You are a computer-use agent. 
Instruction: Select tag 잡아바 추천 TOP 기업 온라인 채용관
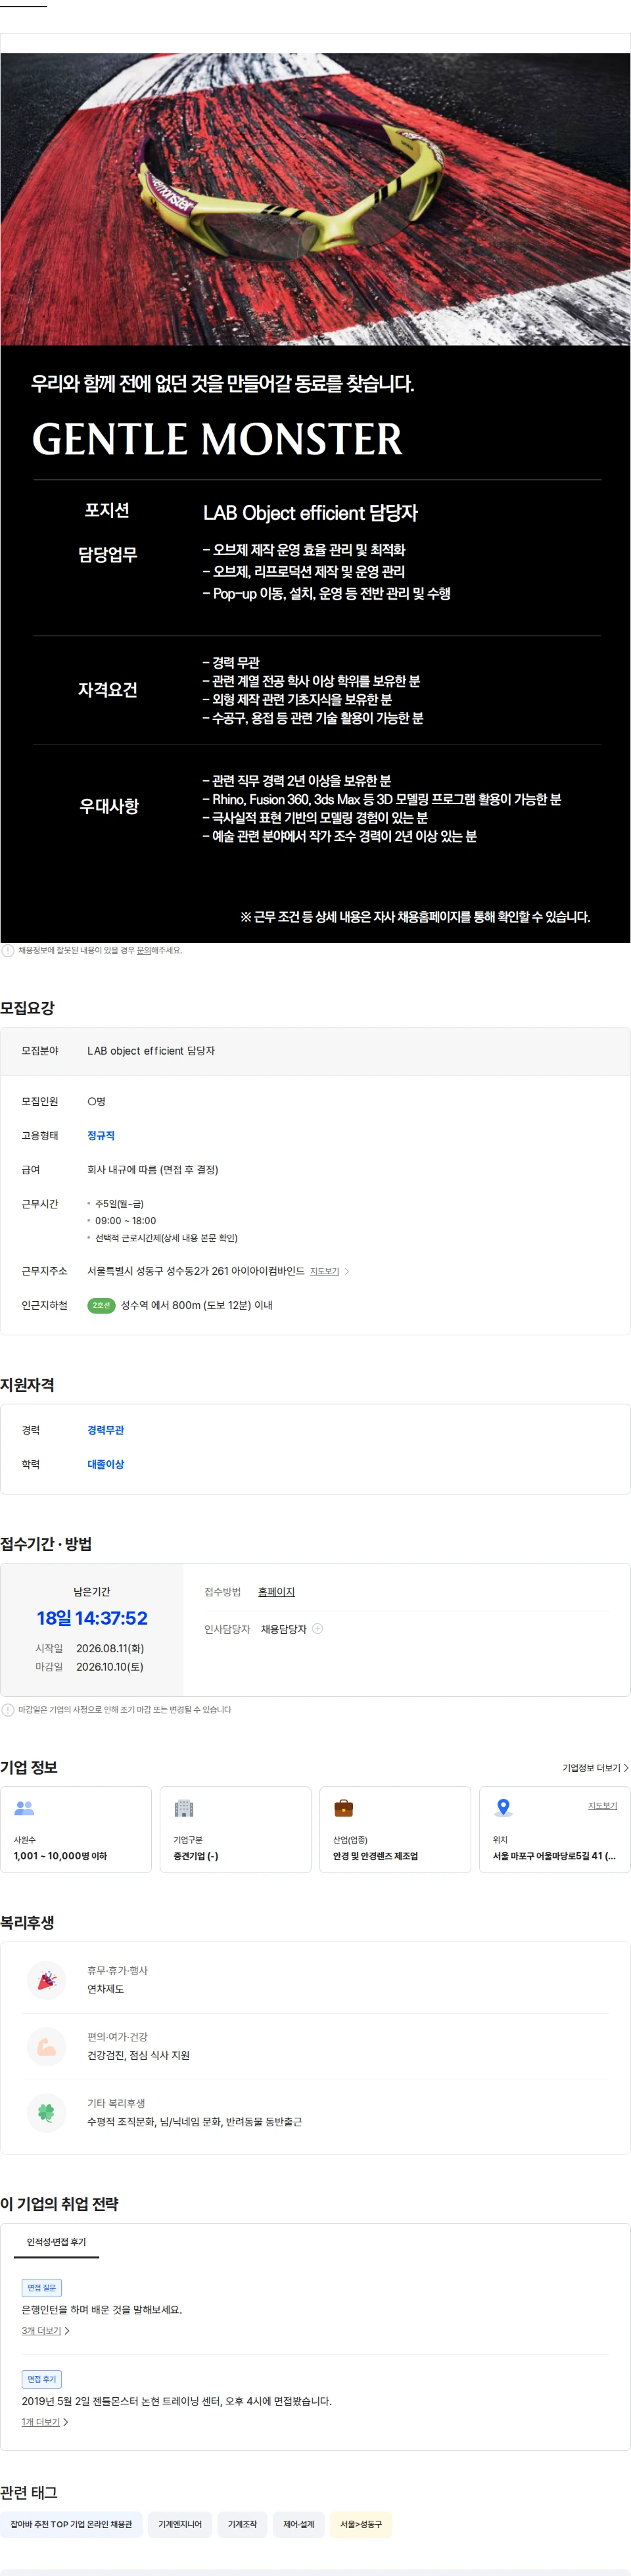(x=71, y=2525)
